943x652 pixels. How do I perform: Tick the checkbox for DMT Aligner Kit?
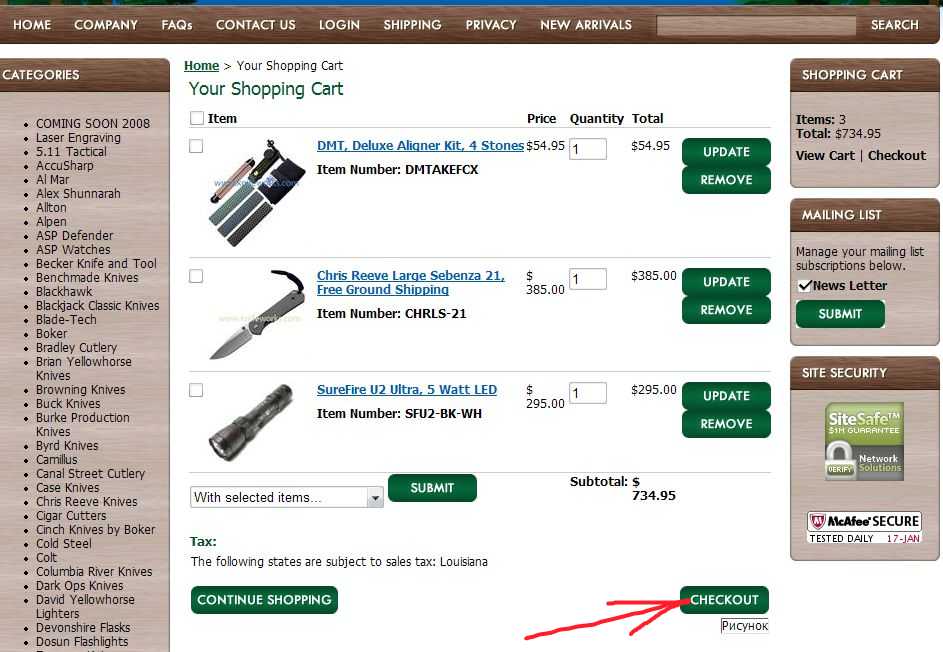pos(196,146)
